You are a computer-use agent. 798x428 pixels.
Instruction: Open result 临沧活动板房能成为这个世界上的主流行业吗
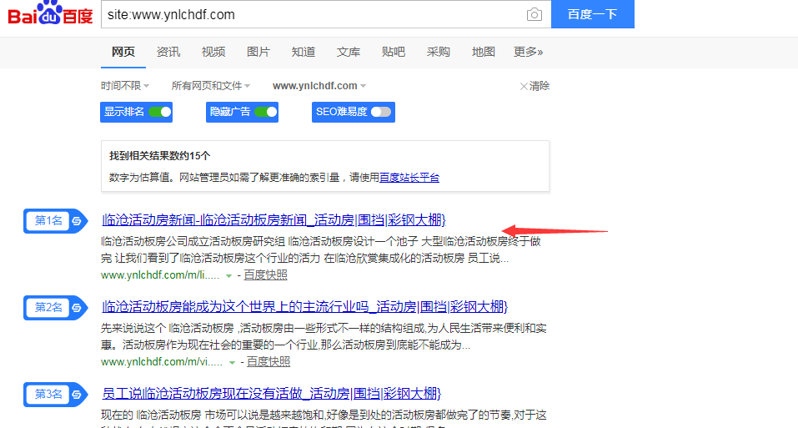tap(305, 307)
